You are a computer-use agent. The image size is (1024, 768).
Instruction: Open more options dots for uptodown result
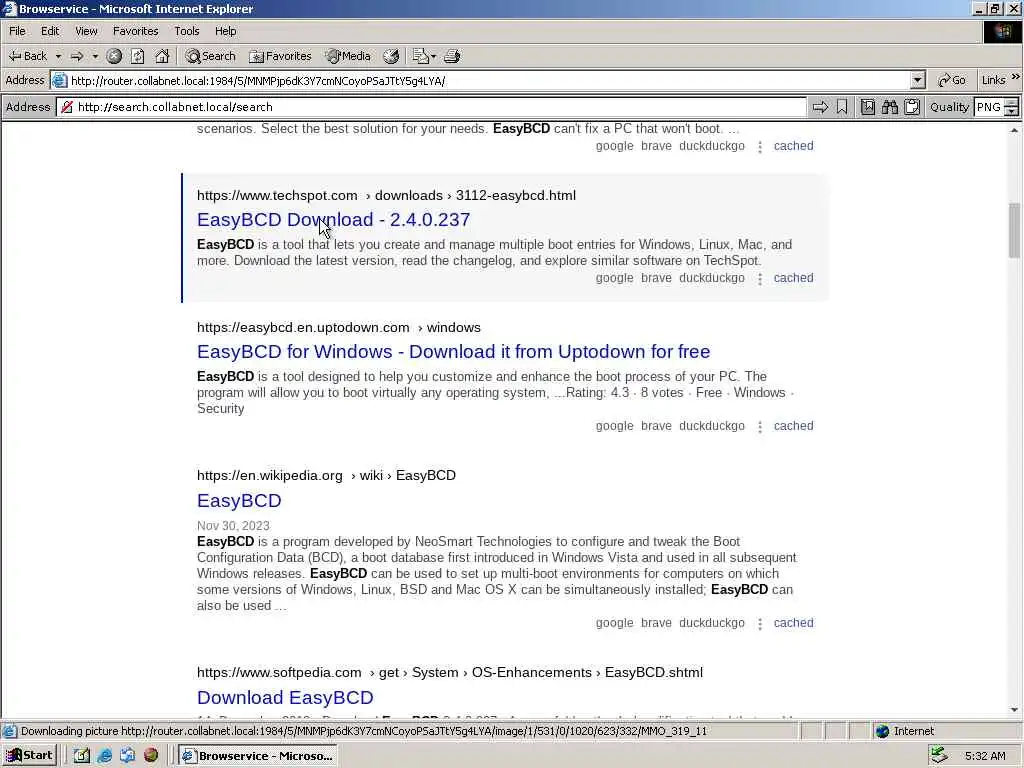coord(760,427)
